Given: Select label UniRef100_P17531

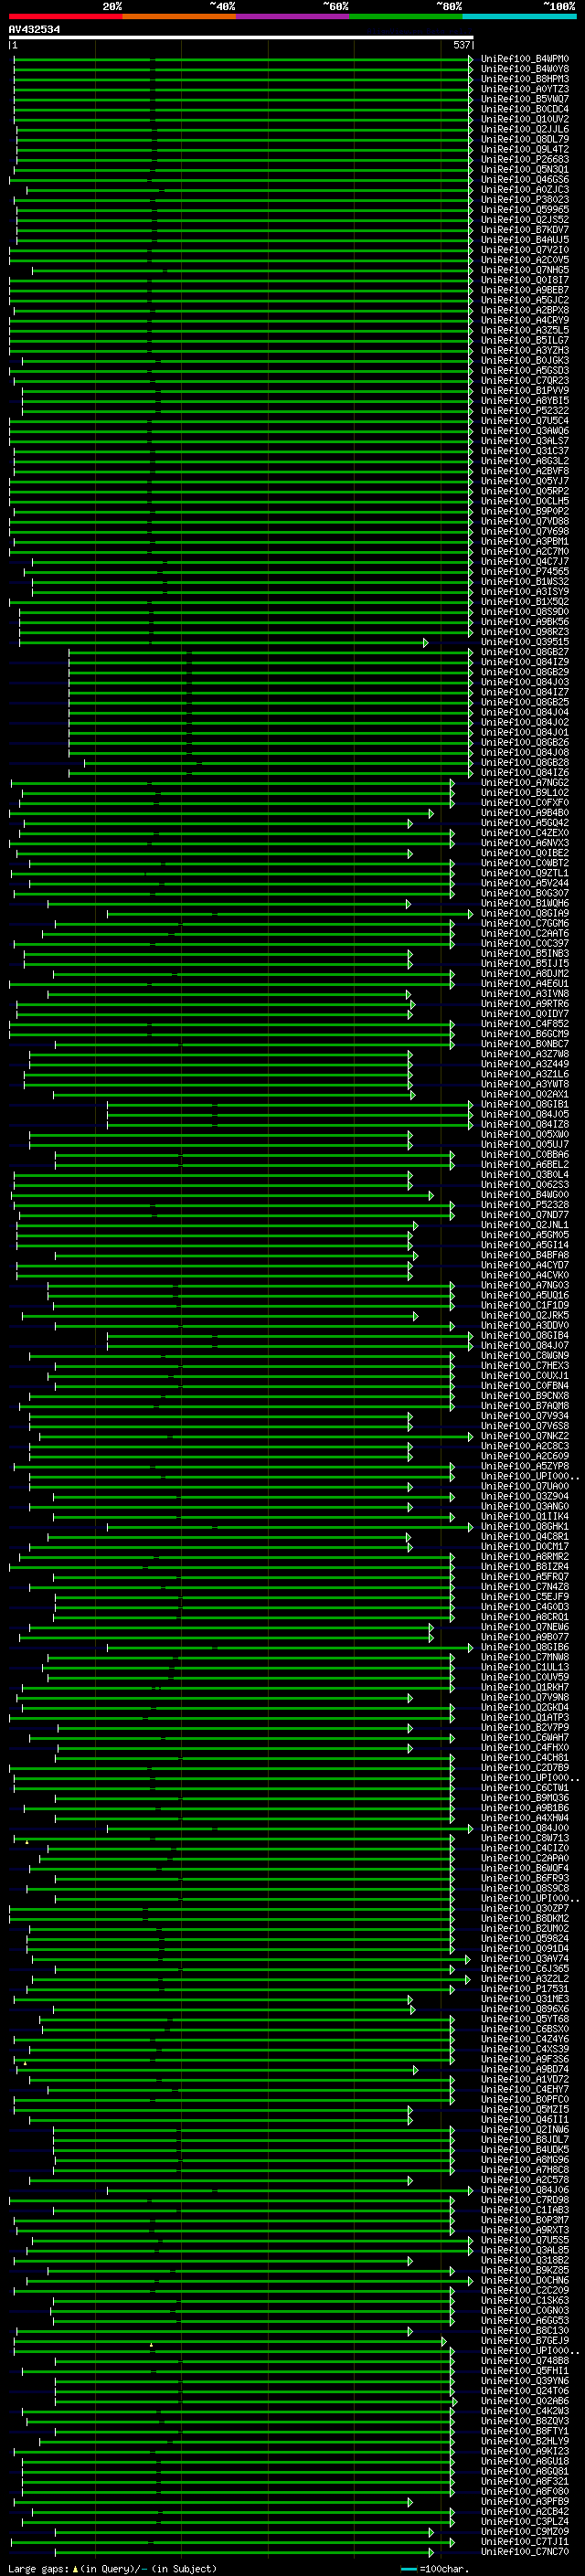Looking at the screenshot, I should pyautogui.click(x=524, y=1989).
